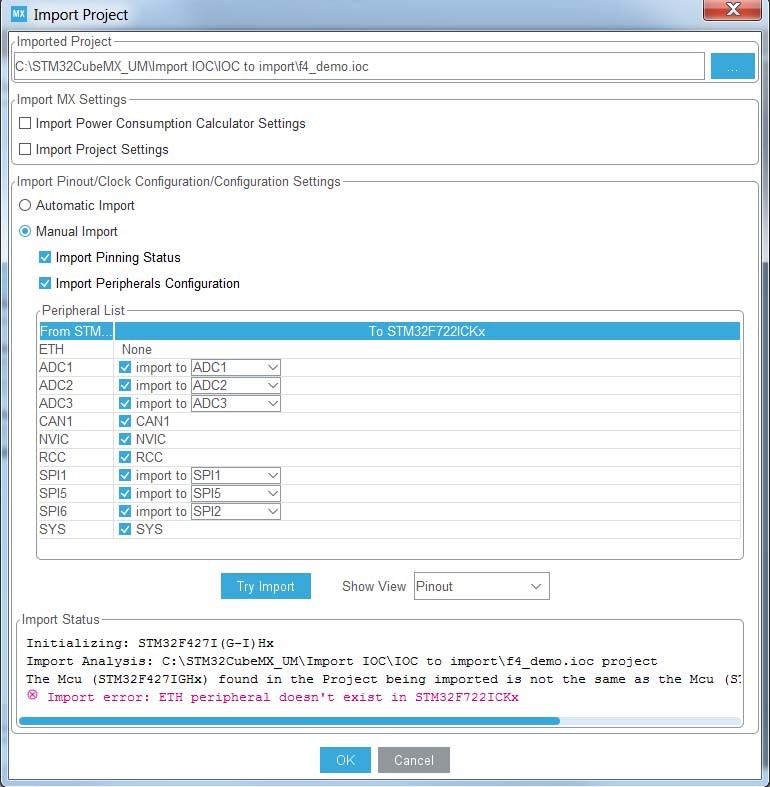Click NVIC source peripheral cell

click(x=76, y=439)
